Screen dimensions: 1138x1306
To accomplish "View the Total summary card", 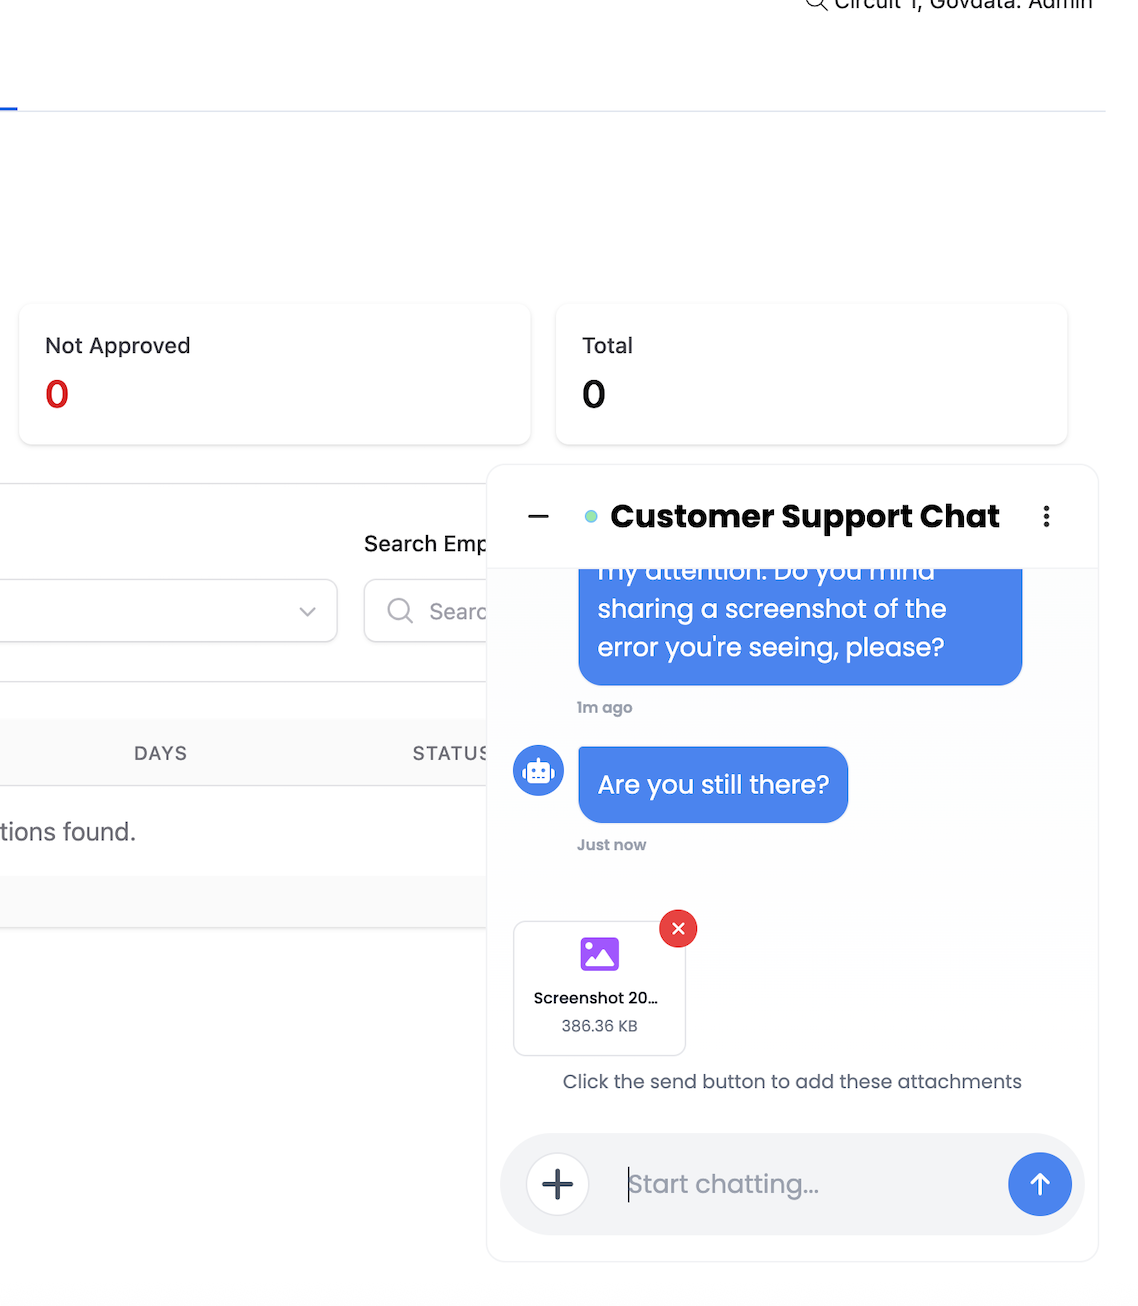I will (811, 374).
